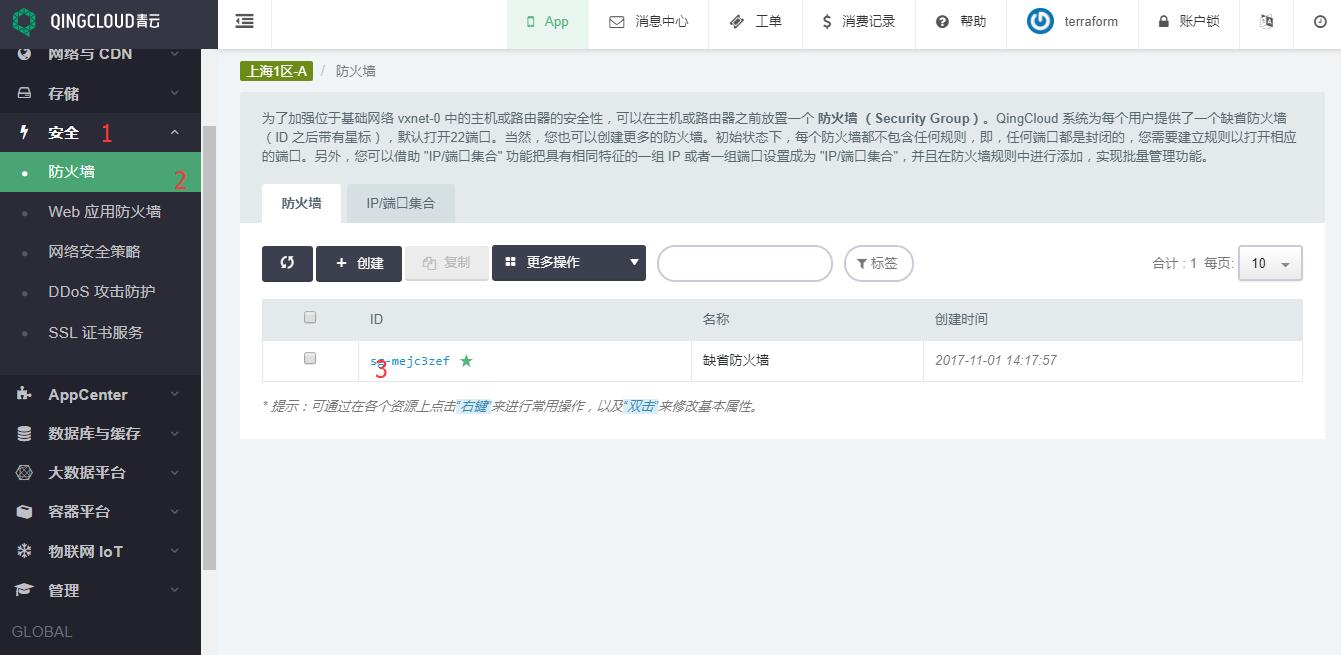Open the 帮助 help icon
This screenshot has width=1341, height=655.
(x=942, y=21)
